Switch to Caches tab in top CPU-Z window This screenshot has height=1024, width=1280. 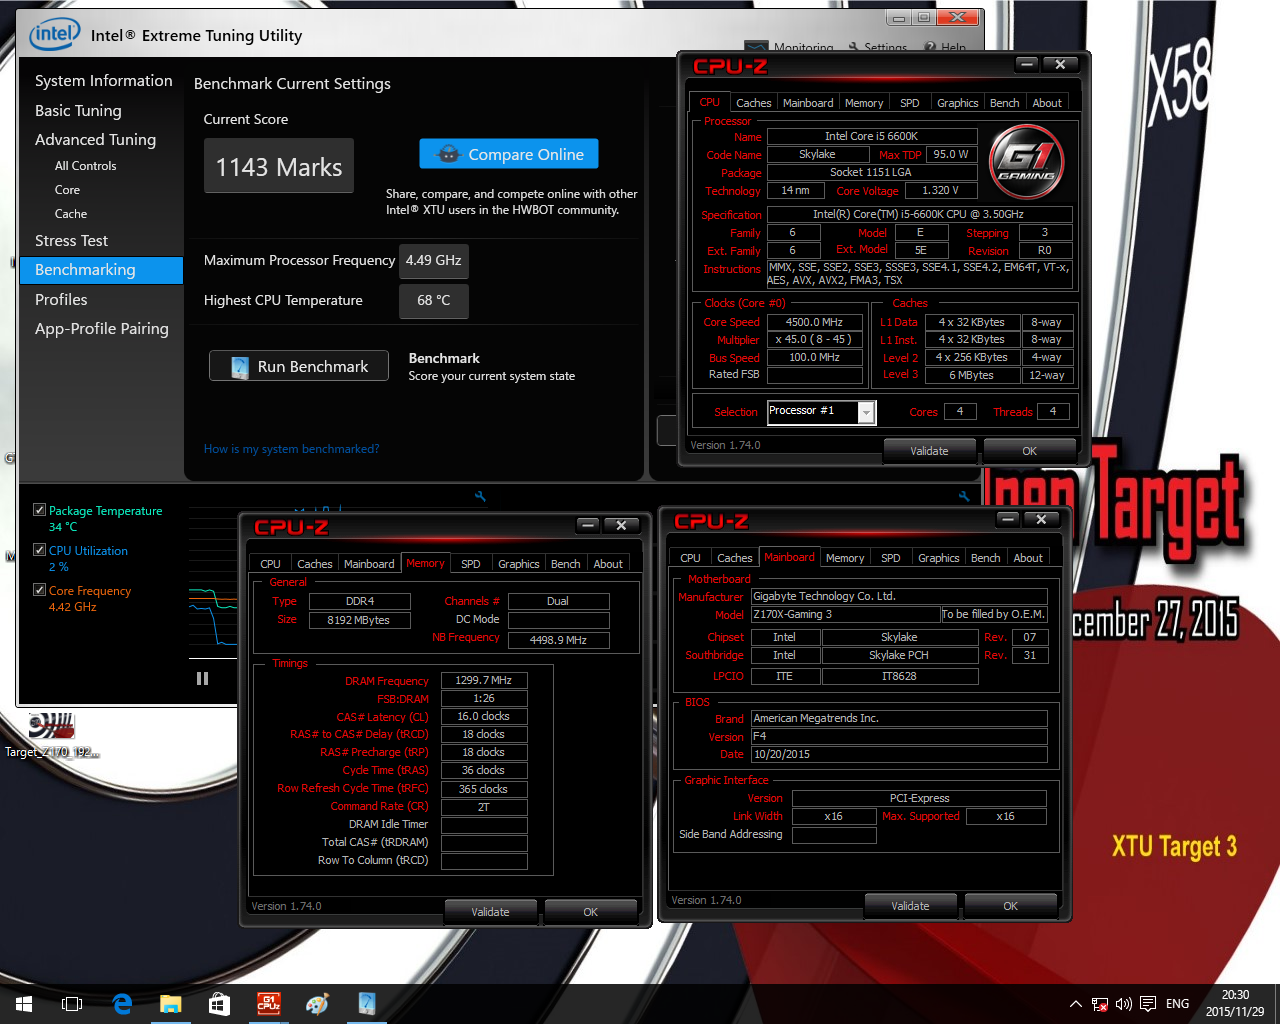pyautogui.click(x=753, y=103)
